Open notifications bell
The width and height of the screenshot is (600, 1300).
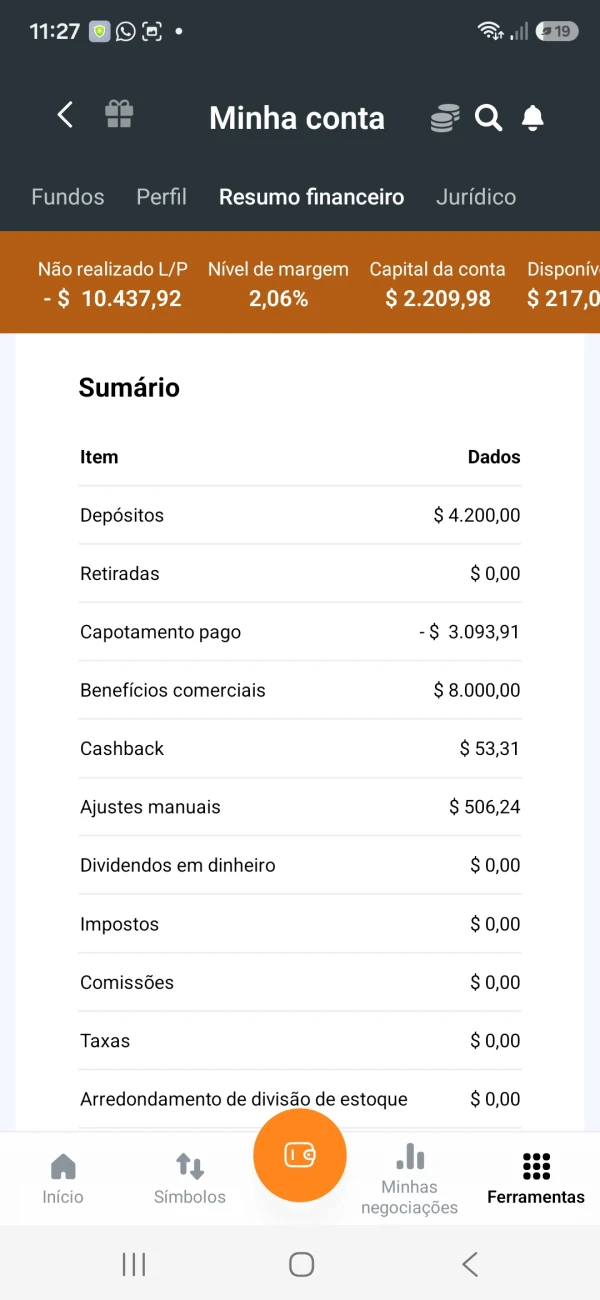(x=533, y=118)
